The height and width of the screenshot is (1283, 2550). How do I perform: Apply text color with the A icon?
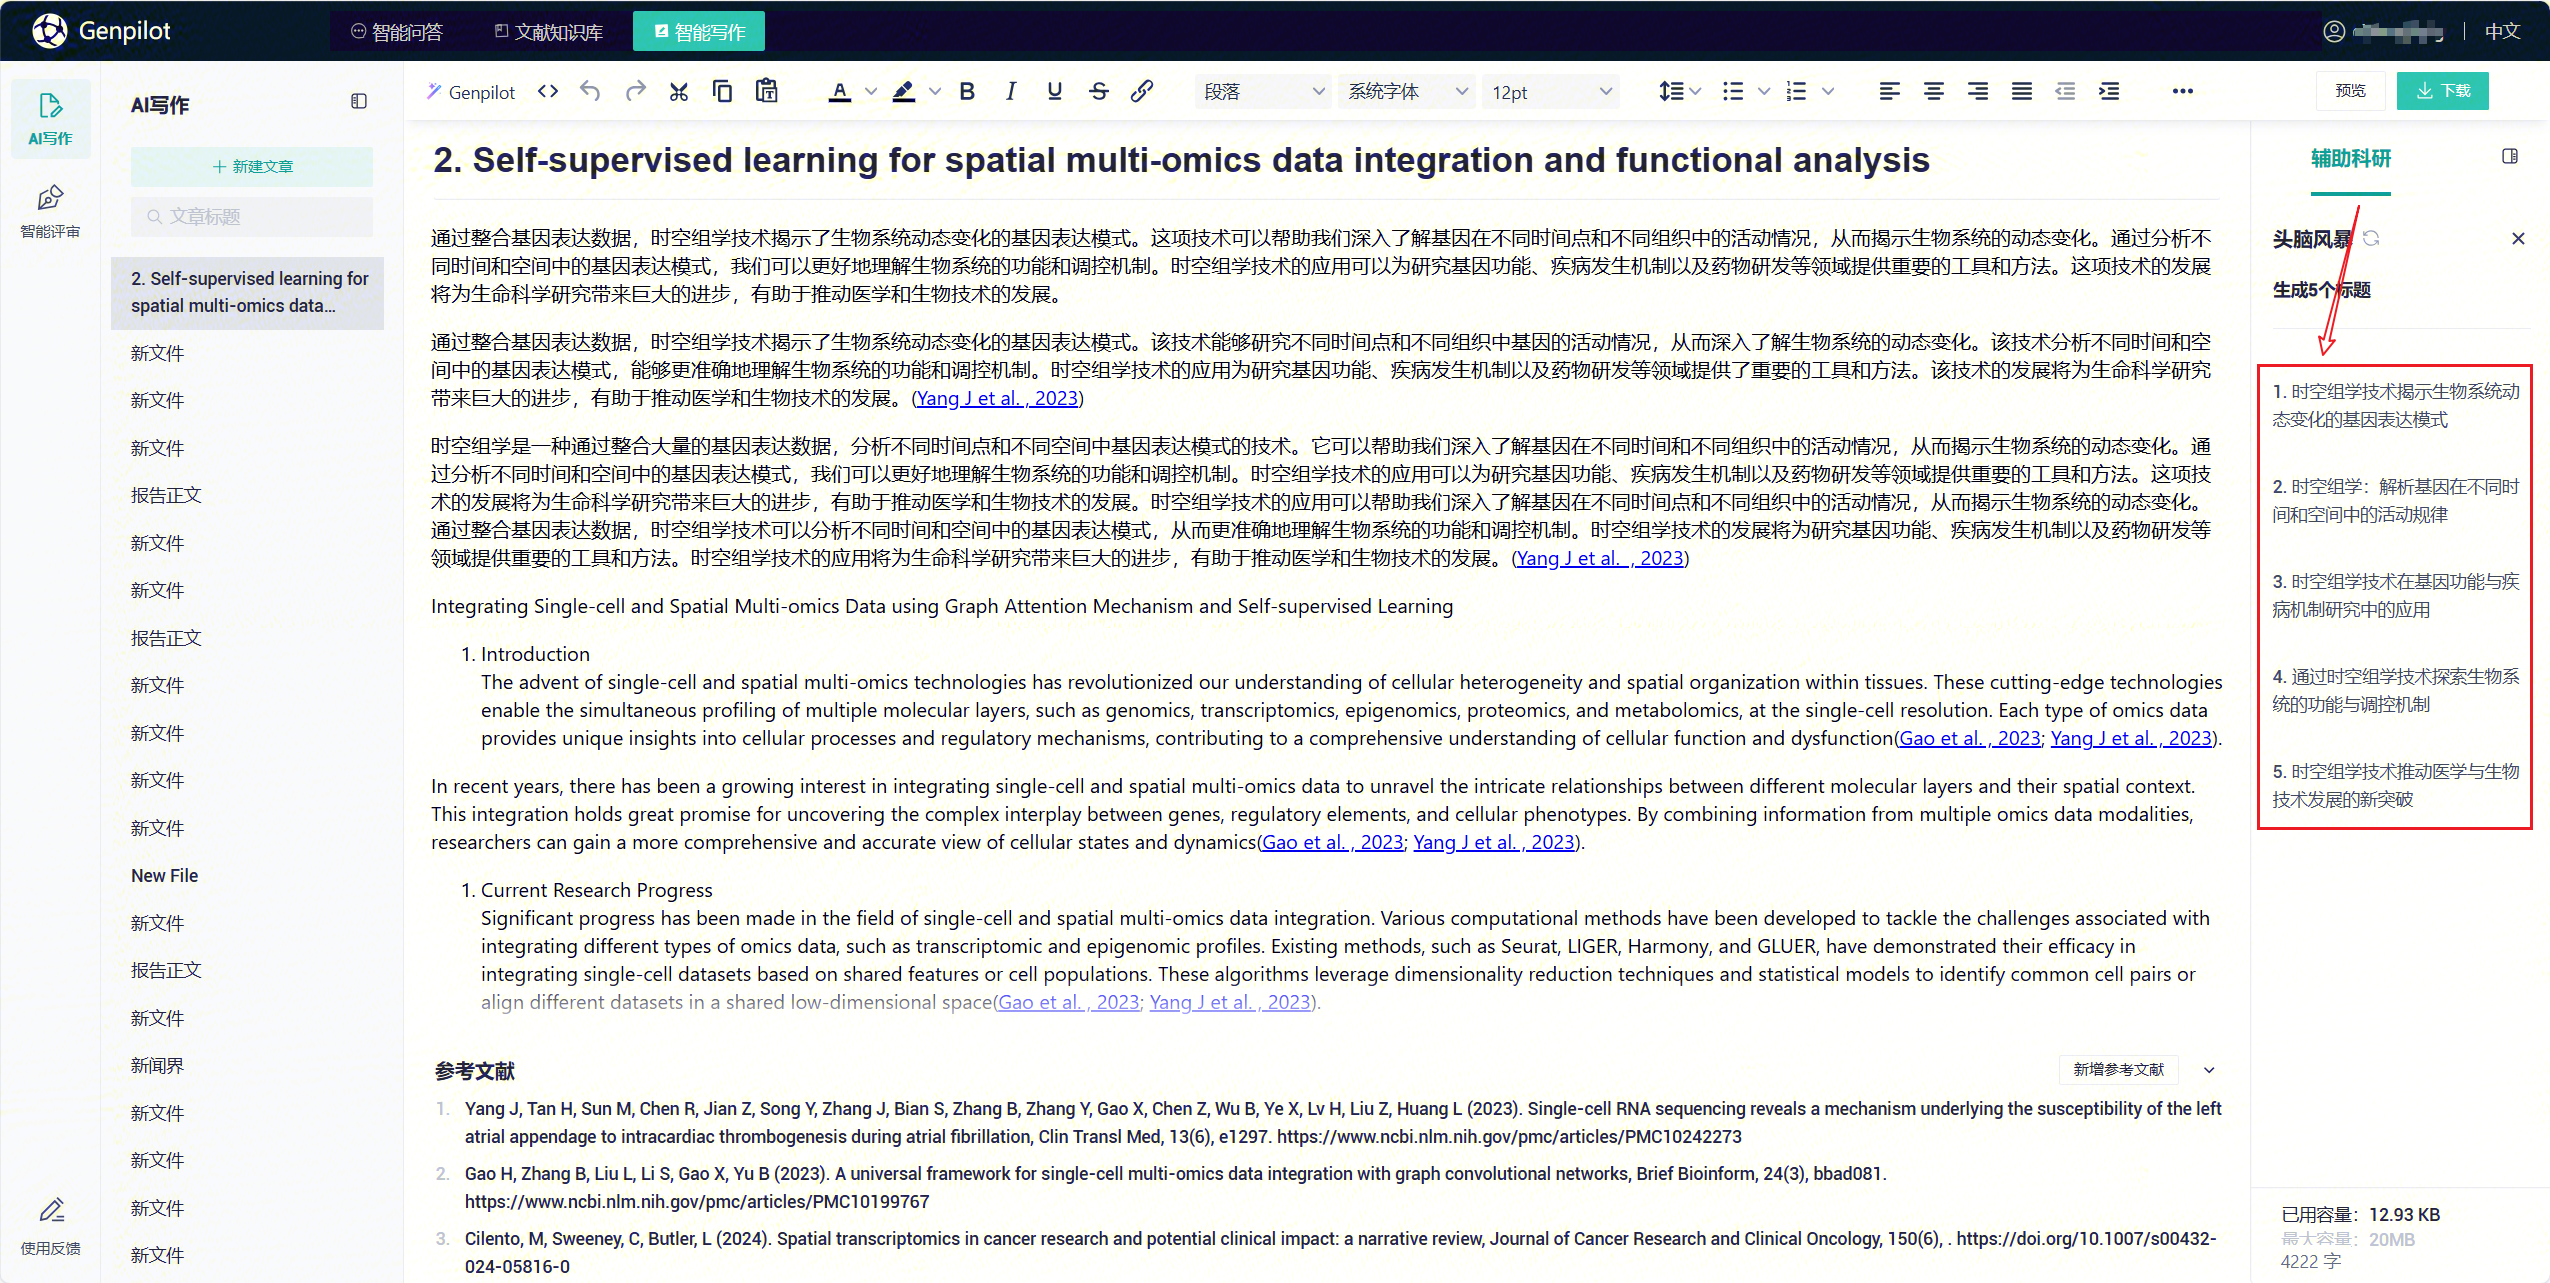pos(840,92)
